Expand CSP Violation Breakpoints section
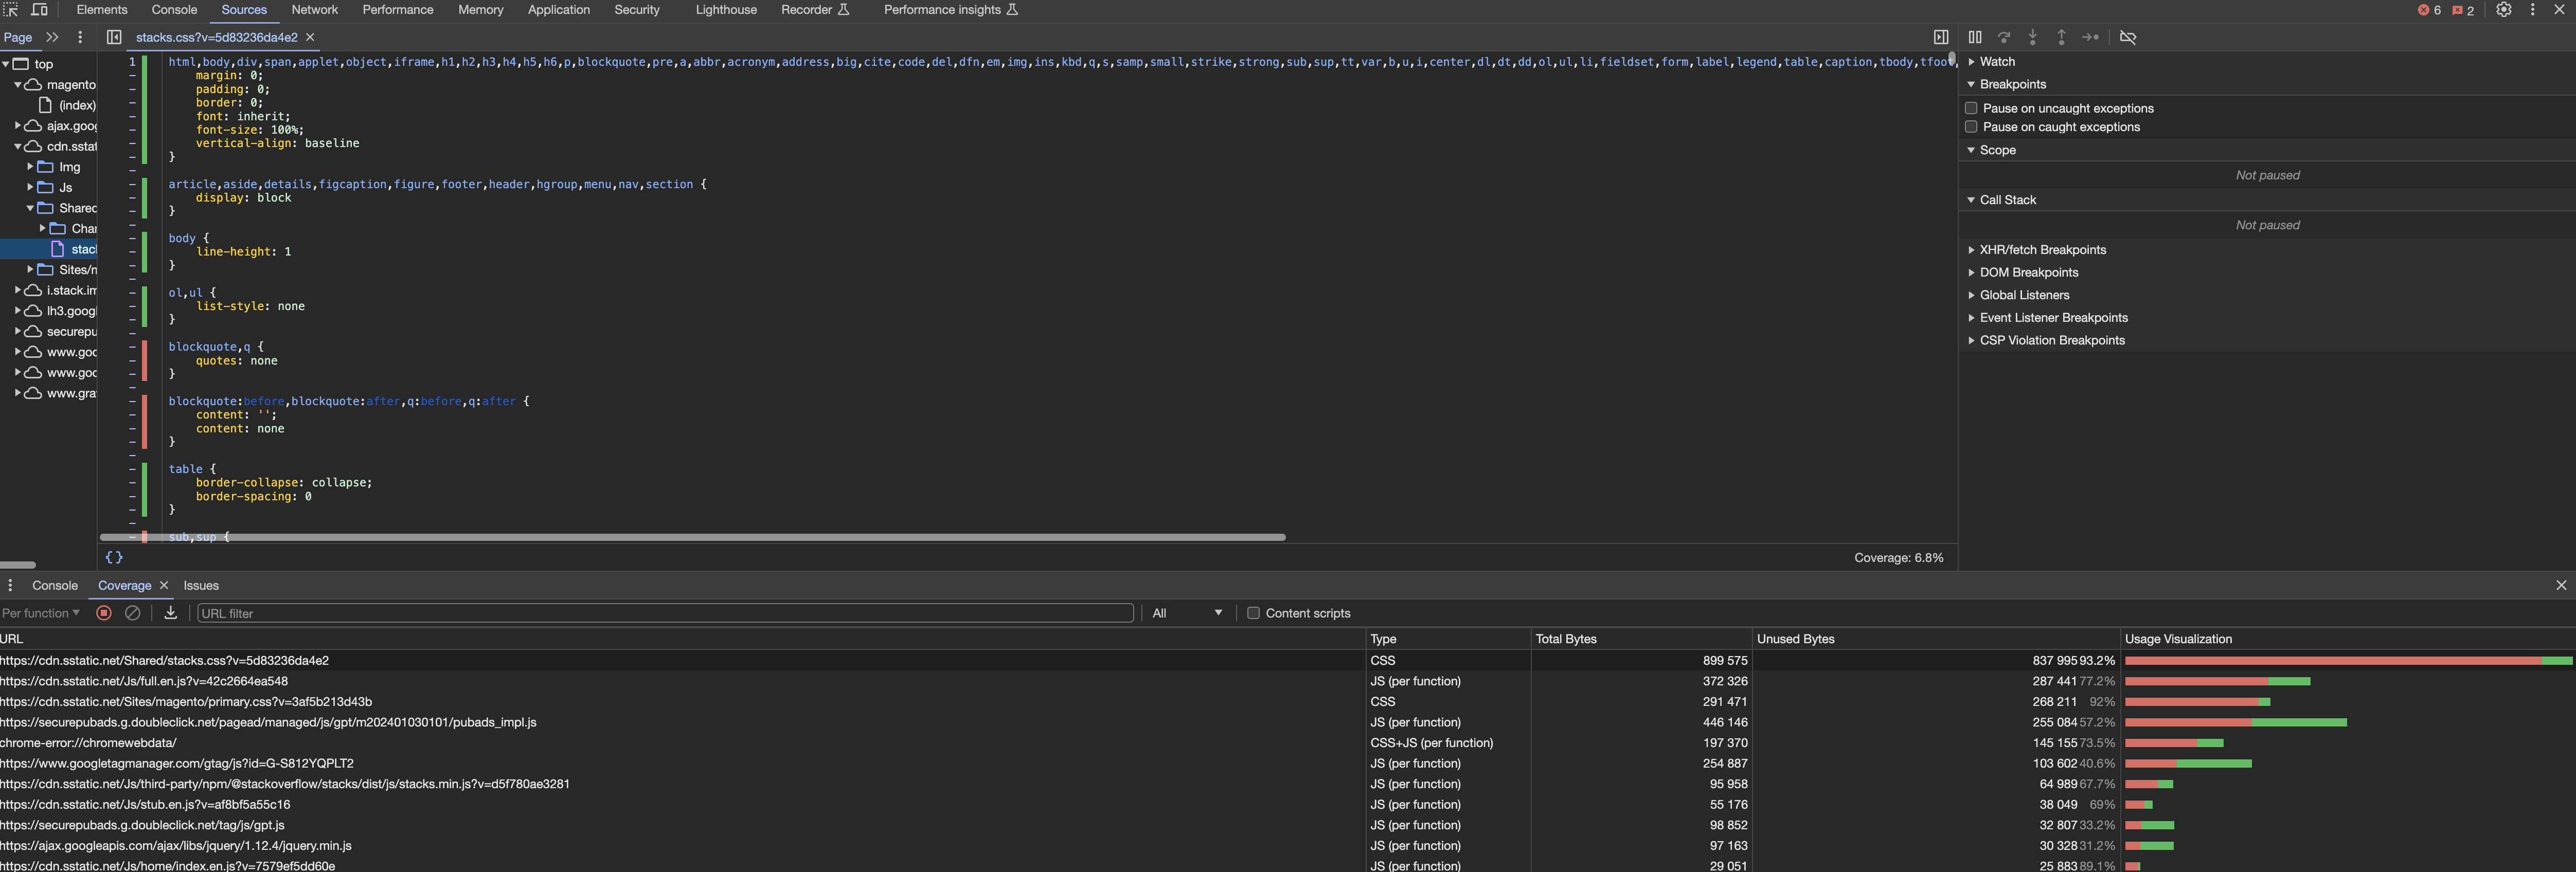 point(2052,340)
